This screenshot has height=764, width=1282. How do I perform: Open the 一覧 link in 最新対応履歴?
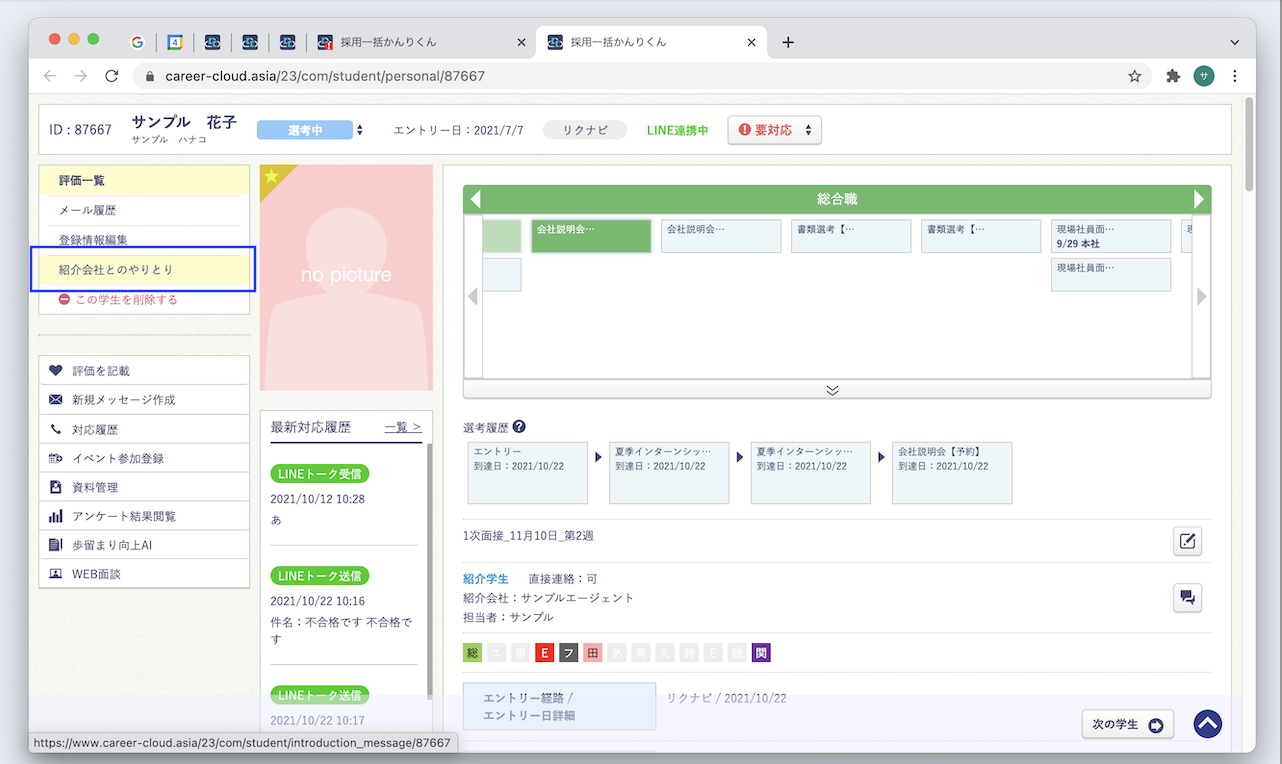coord(400,427)
